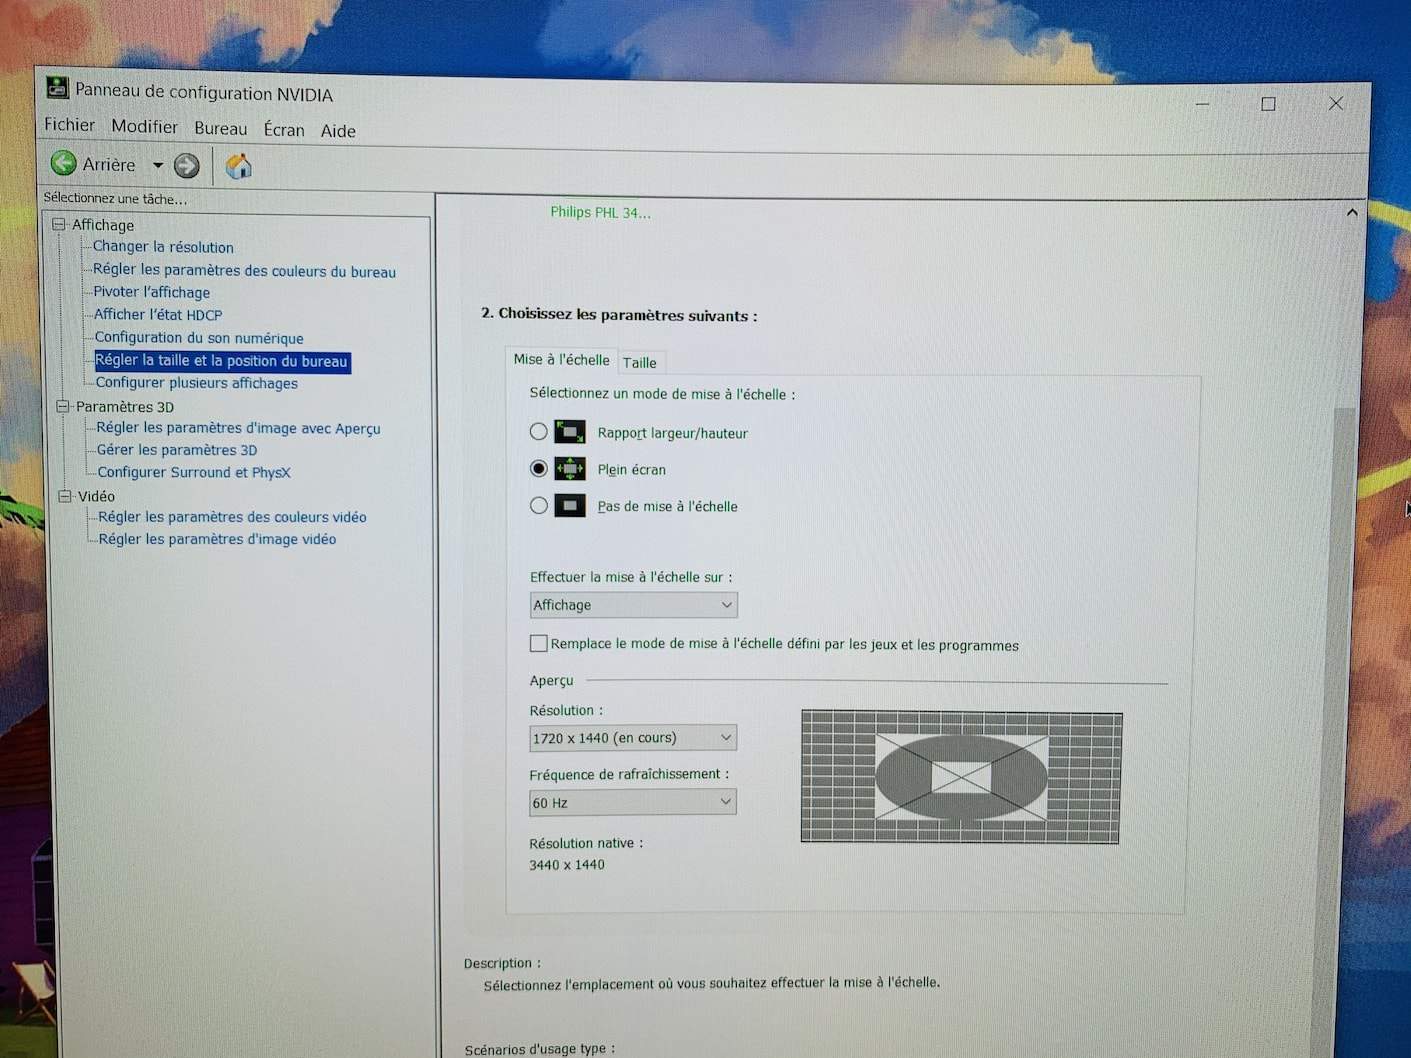Open the Bureau menu
This screenshot has height=1058, width=1411.
coord(220,128)
